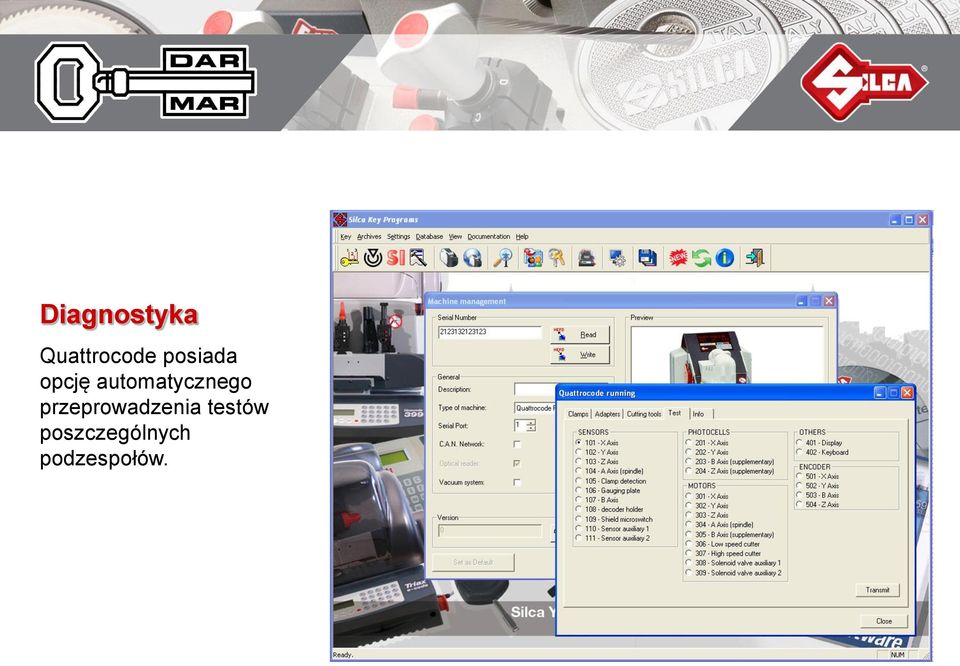Select the 501 - X Axis encoder radio
The width and height of the screenshot is (960, 666).
pyautogui.click(x=800, y=476)
